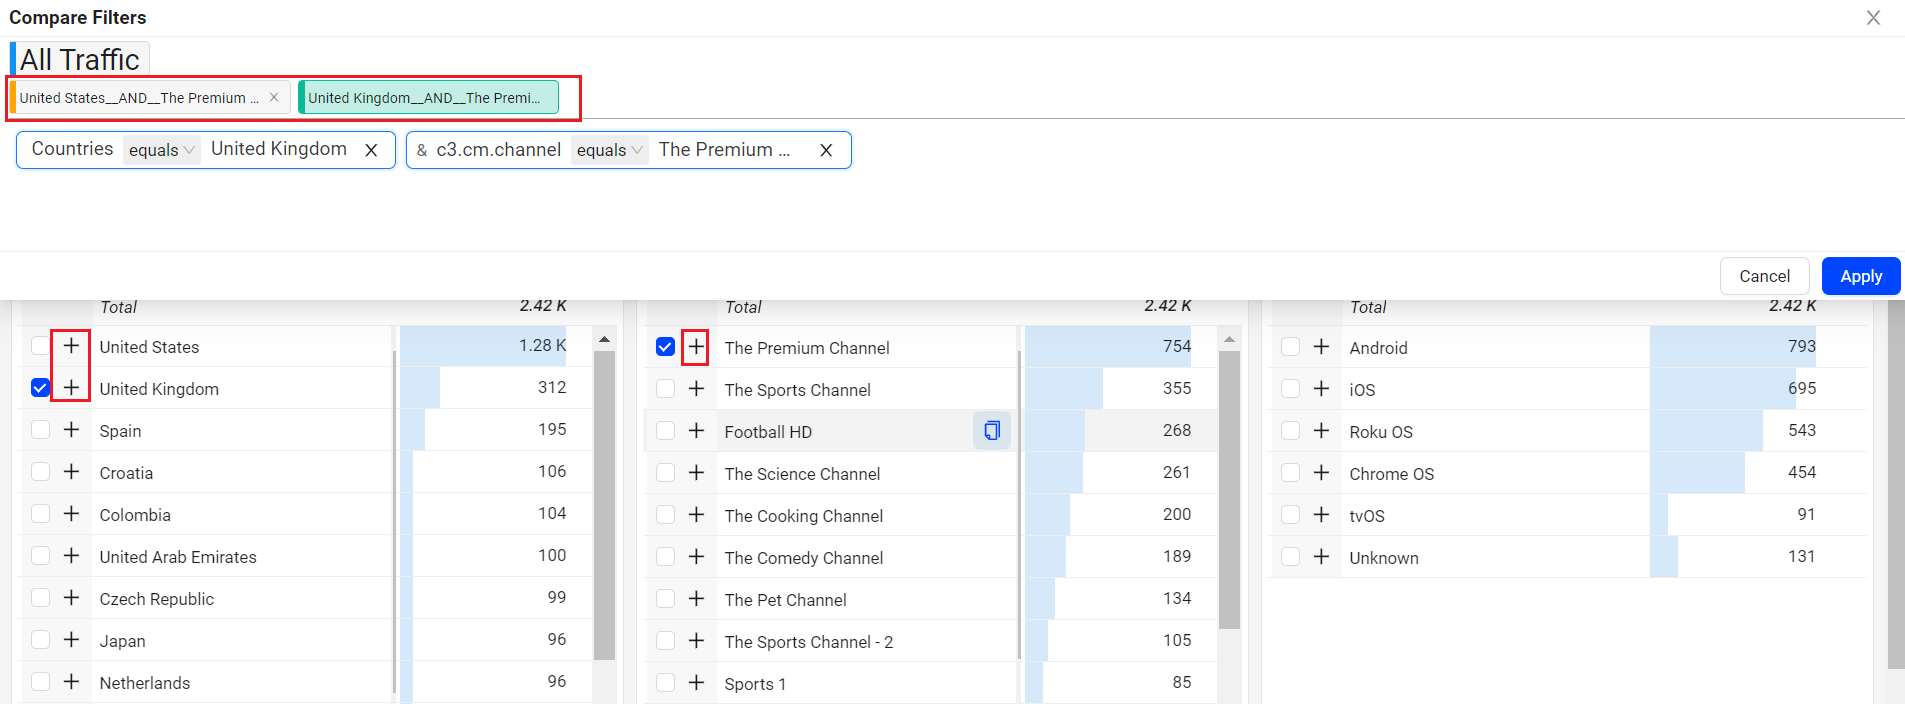Select the United States AND Premium filter tab
The image size is (1905, 704).
[138, 98]
